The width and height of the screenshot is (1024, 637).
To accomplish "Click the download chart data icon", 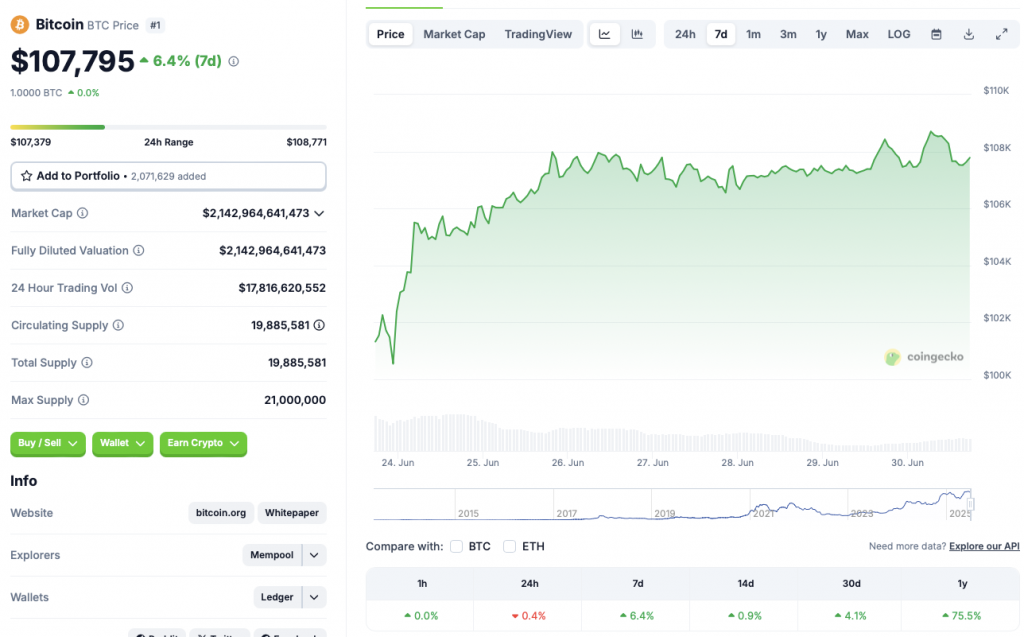I will 968,34.
